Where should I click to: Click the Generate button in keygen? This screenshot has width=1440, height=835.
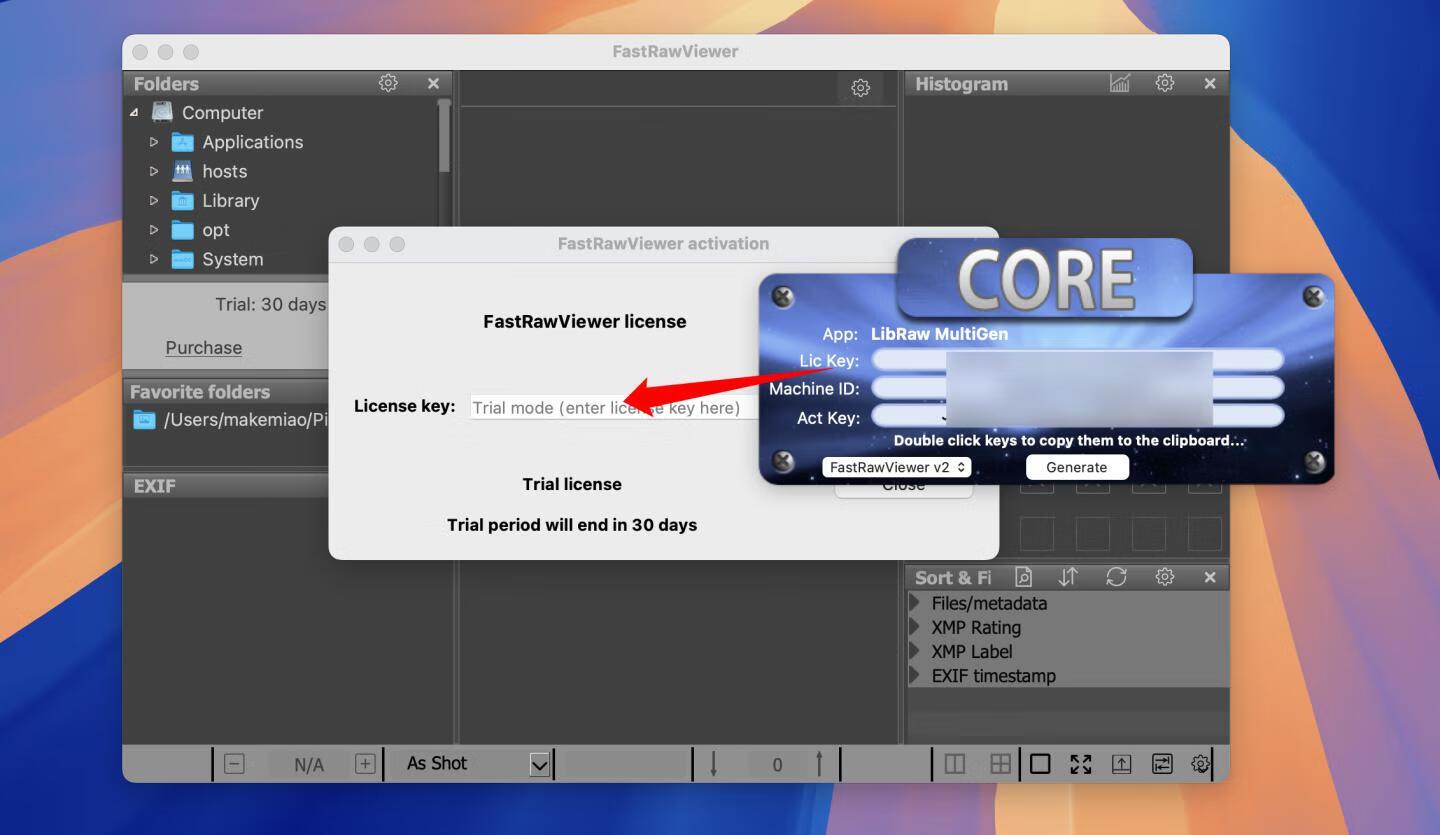pos(1077,467)
